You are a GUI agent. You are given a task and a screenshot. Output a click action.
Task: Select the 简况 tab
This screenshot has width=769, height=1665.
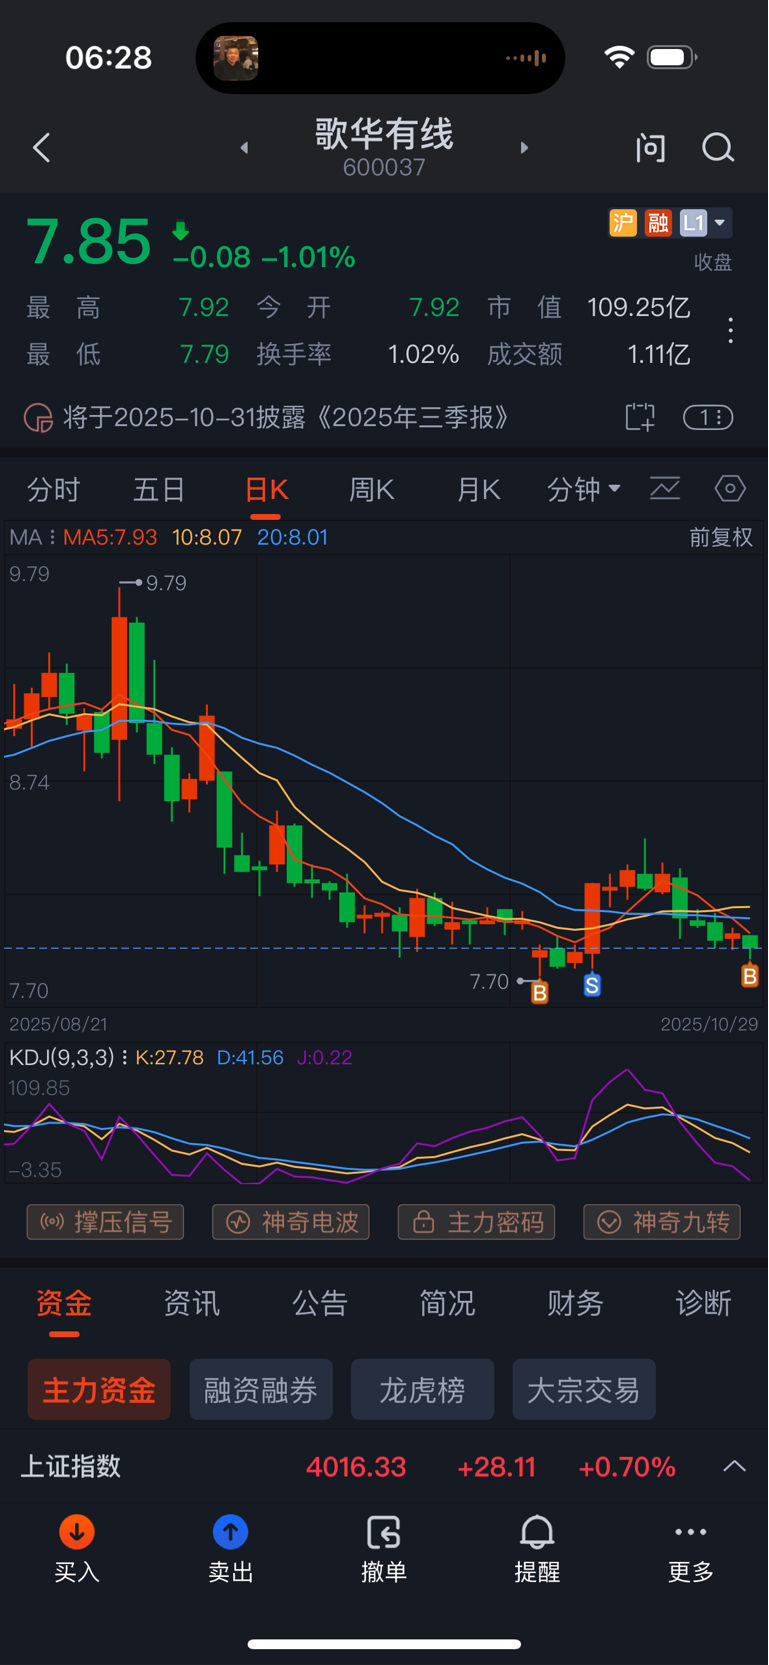pos(447,1303)
